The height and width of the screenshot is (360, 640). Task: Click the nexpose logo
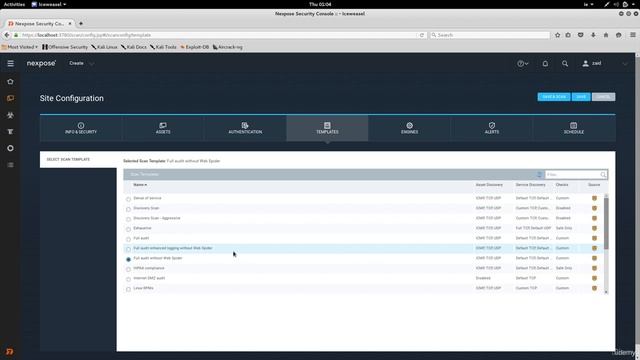(x=41, y=63)
